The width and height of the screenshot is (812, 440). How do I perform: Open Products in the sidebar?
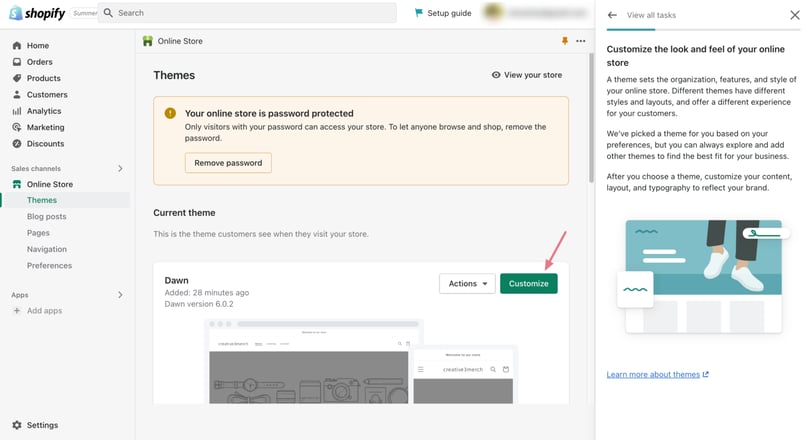44,78
